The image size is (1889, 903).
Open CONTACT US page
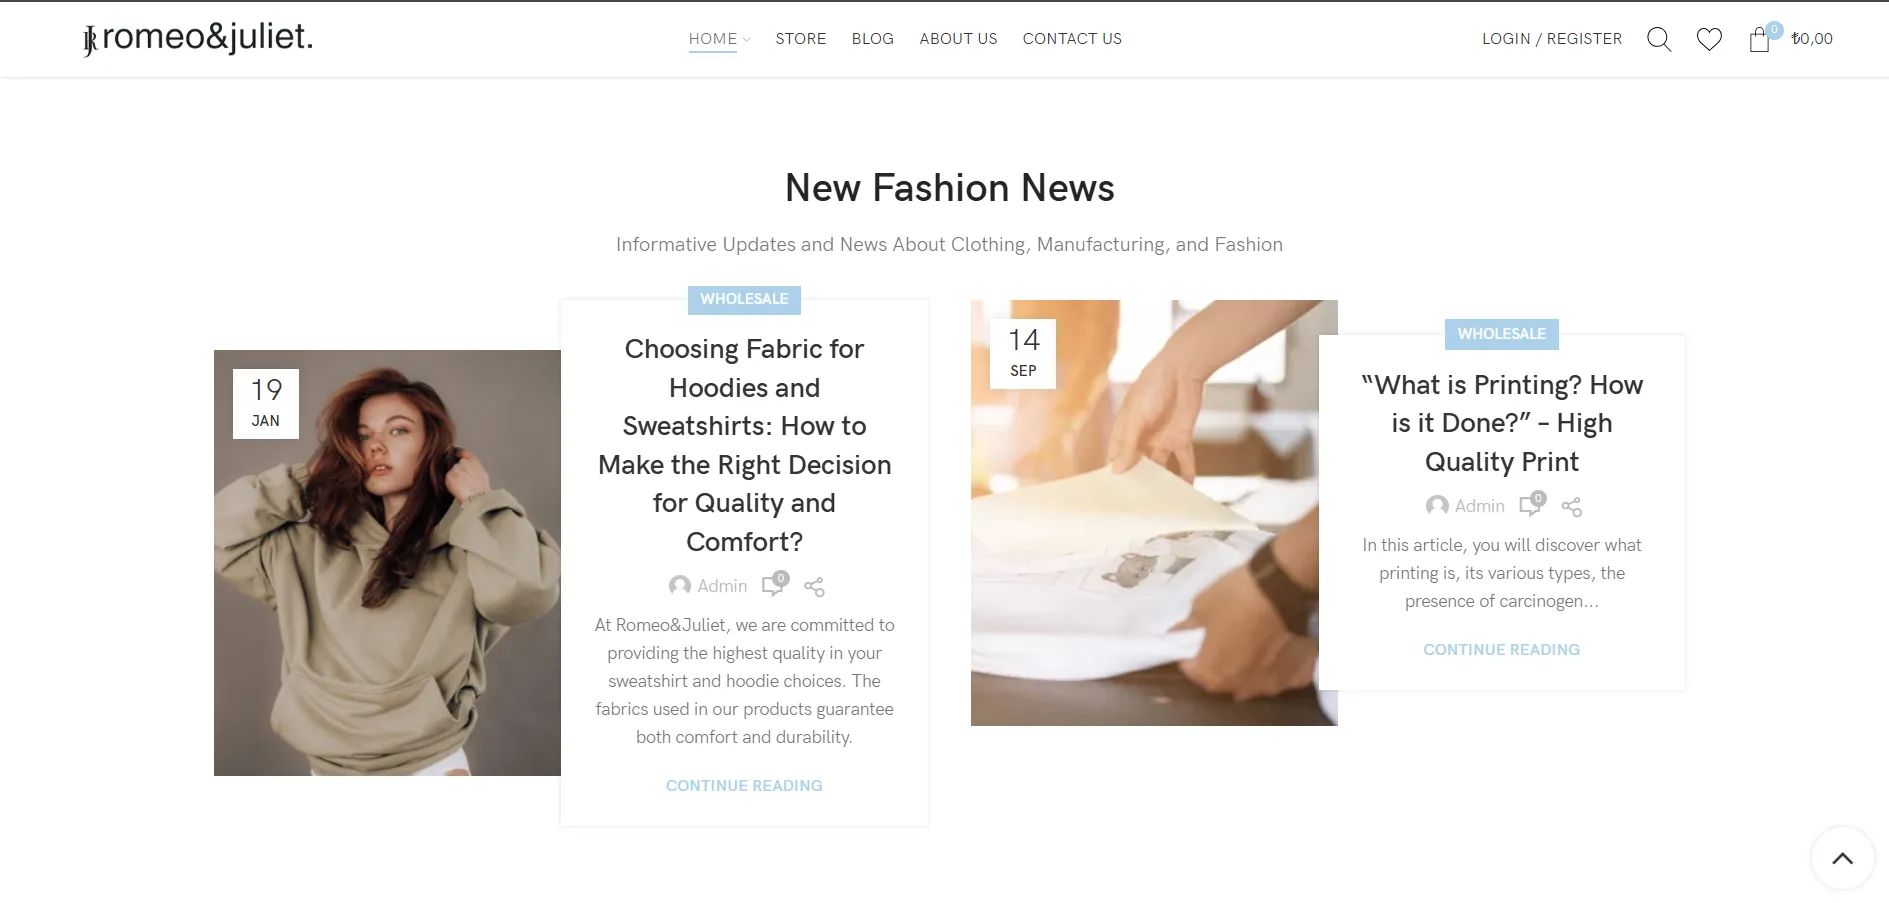click(1072, 39)
